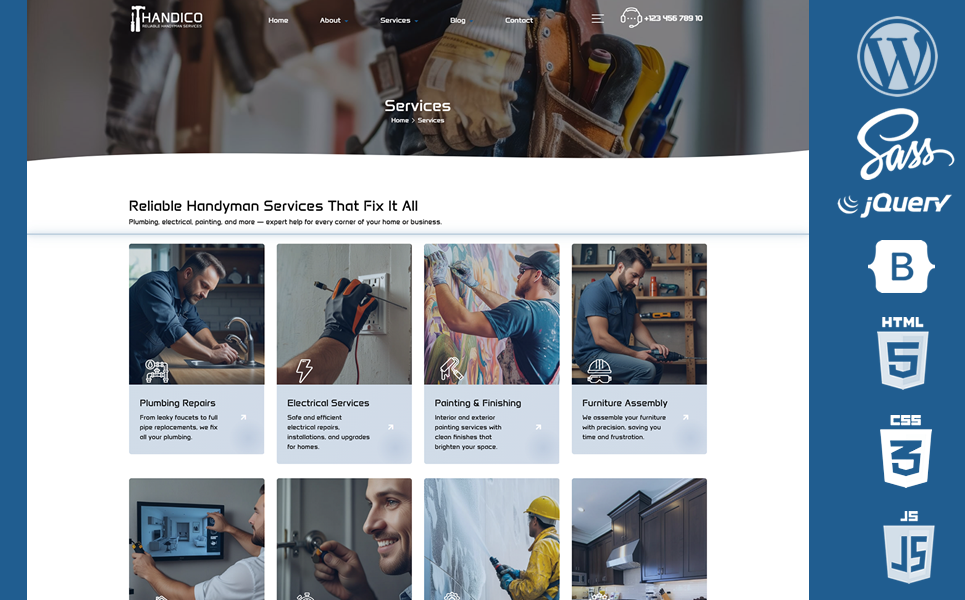Click the arrow on Electrical Services card
Screen dimensions: 965x600
(391, 427)
